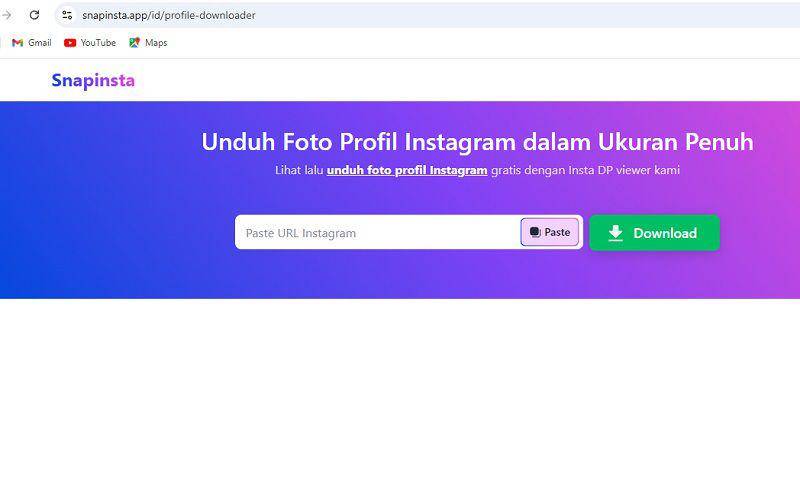Open the Gmail bookmark

point(32,43)
